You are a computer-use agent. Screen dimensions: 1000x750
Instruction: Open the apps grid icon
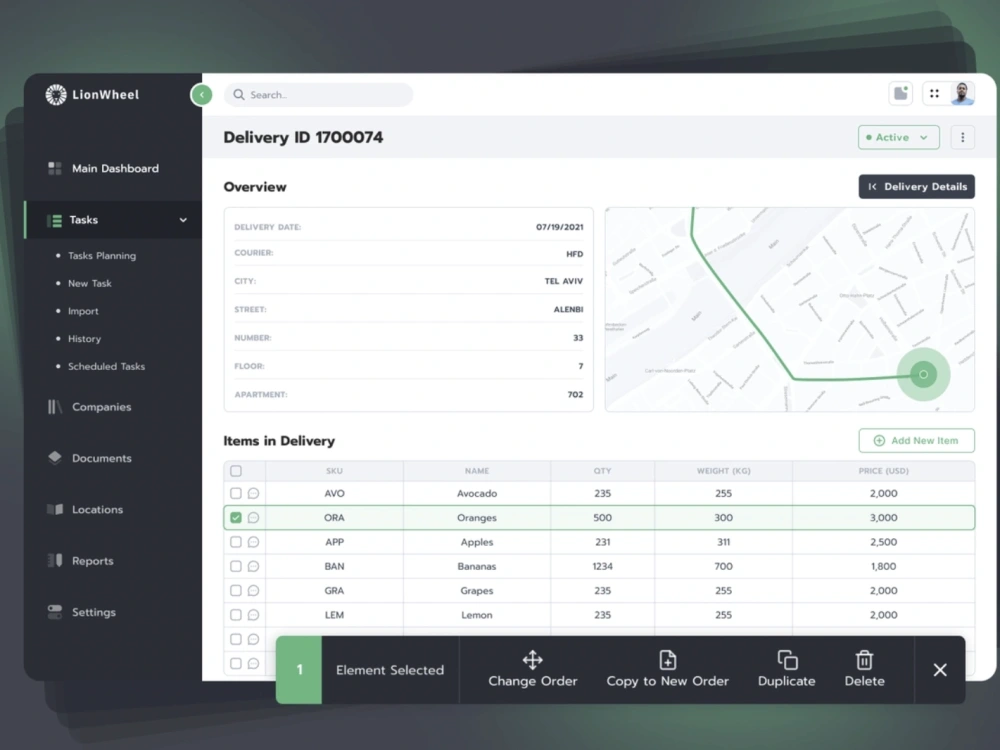tap(934, 94)
